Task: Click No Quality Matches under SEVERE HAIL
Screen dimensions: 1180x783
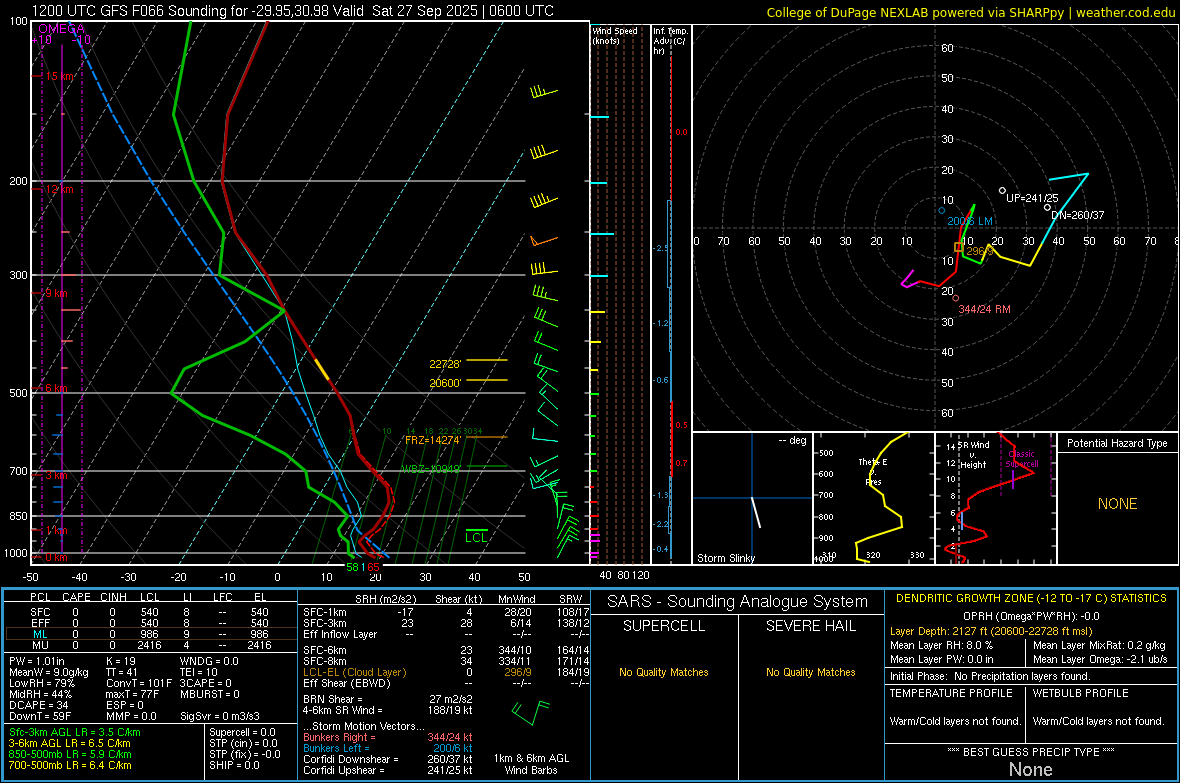Action: click(x=810, y=672)
